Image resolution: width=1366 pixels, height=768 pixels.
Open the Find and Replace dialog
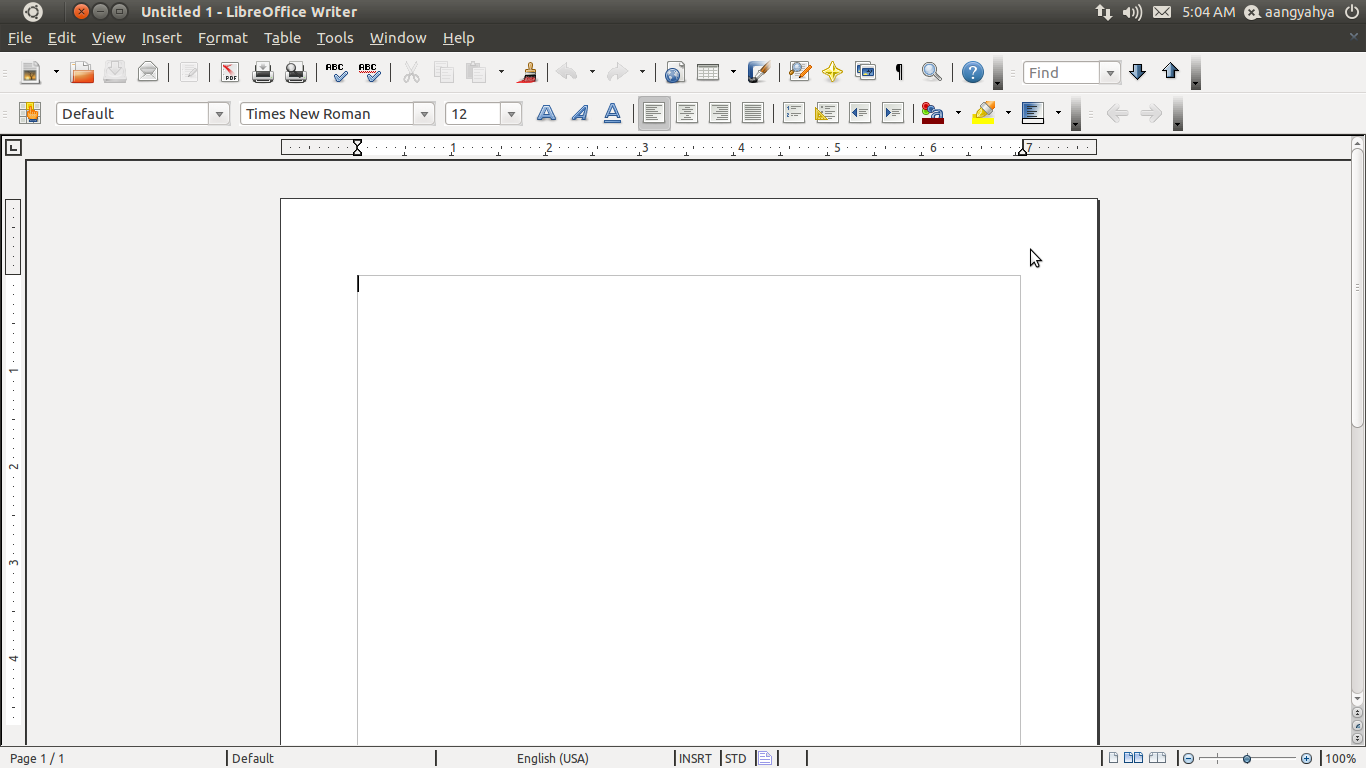pos(931,72)
